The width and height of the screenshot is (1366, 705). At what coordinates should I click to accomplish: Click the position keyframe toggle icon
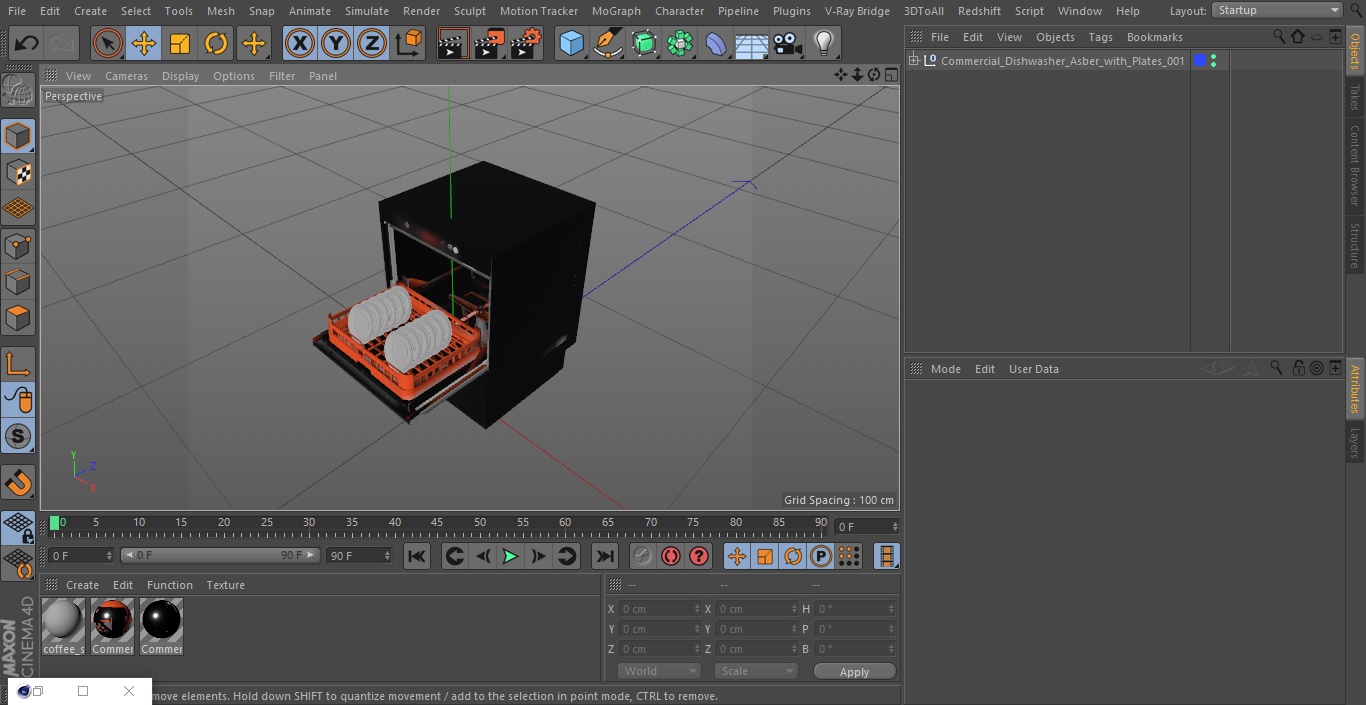pos(737,556)
